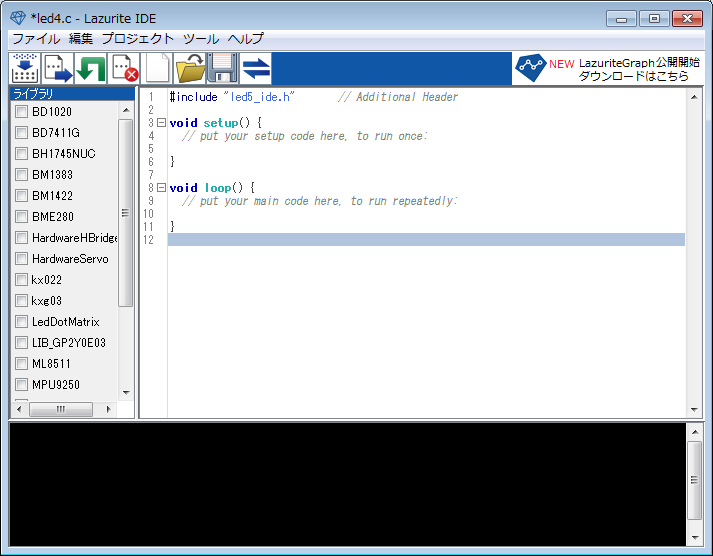713x556 pixels.
Task: Tick the ML8511 library checkbox
Action: 21,363
